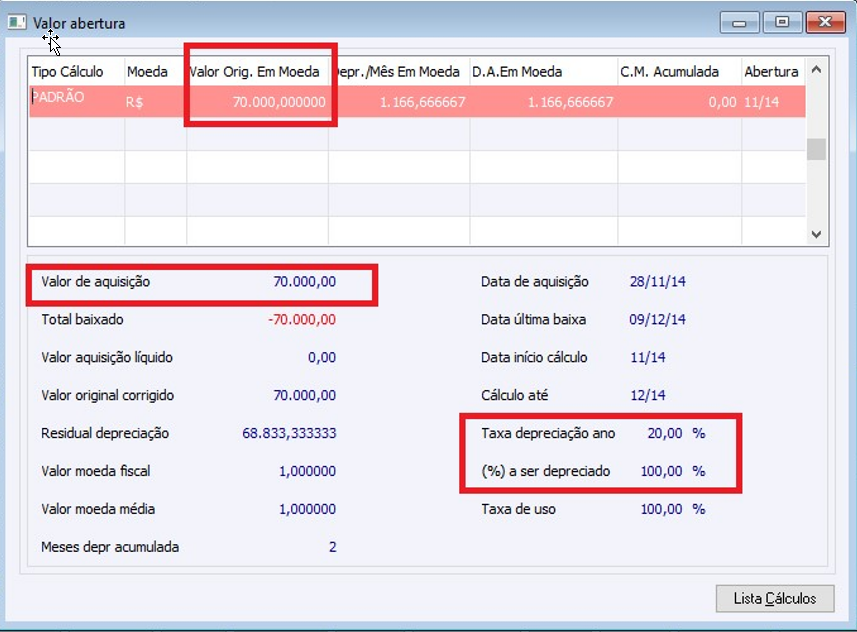Screen dimensions: 857x632
Task: Click the Valor de aquisição value 70.000,00
Action: (304, 282)
